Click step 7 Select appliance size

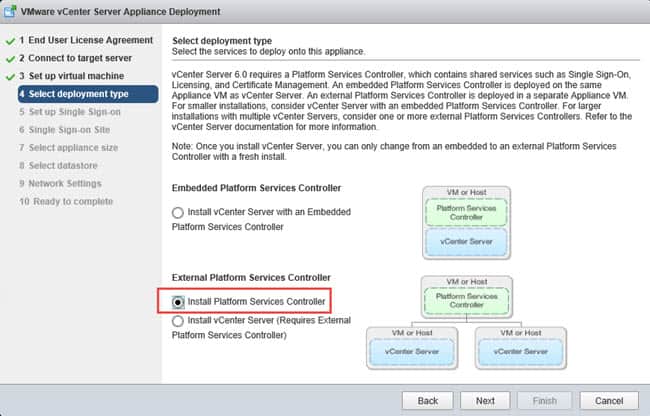(68, 148)
